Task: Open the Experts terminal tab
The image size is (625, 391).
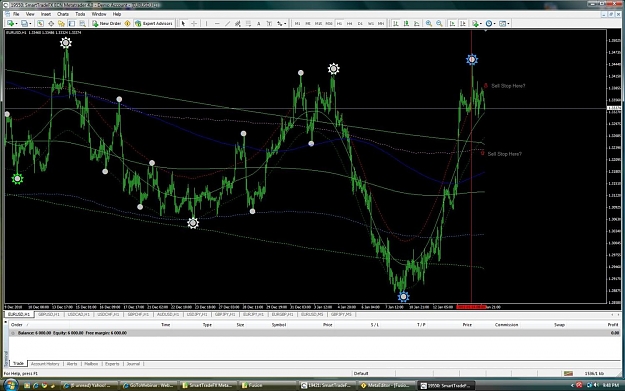Action: 112,364
